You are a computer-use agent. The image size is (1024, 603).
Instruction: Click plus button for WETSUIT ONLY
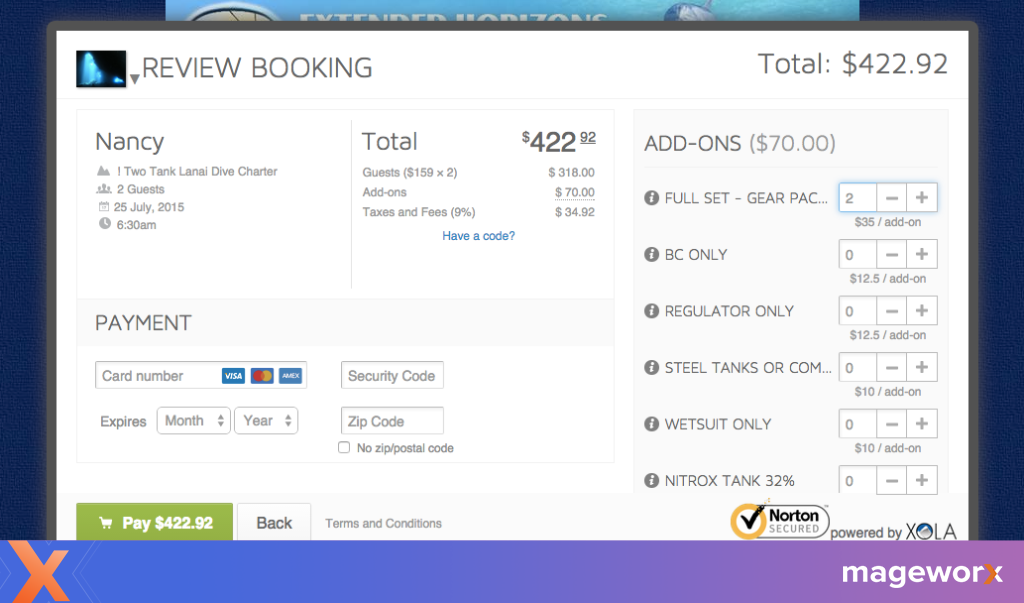(x=921, y=423)
